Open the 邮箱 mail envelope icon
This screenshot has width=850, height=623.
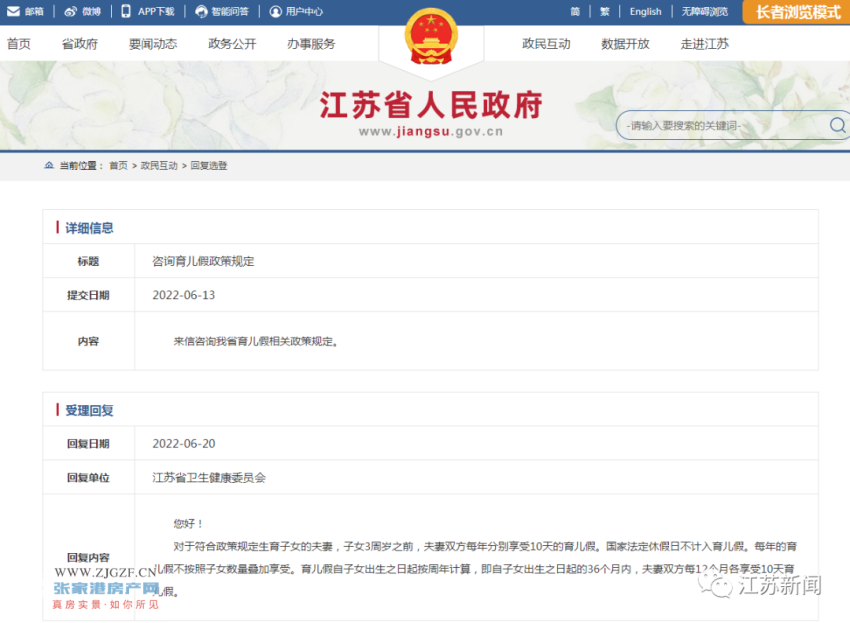14,11
